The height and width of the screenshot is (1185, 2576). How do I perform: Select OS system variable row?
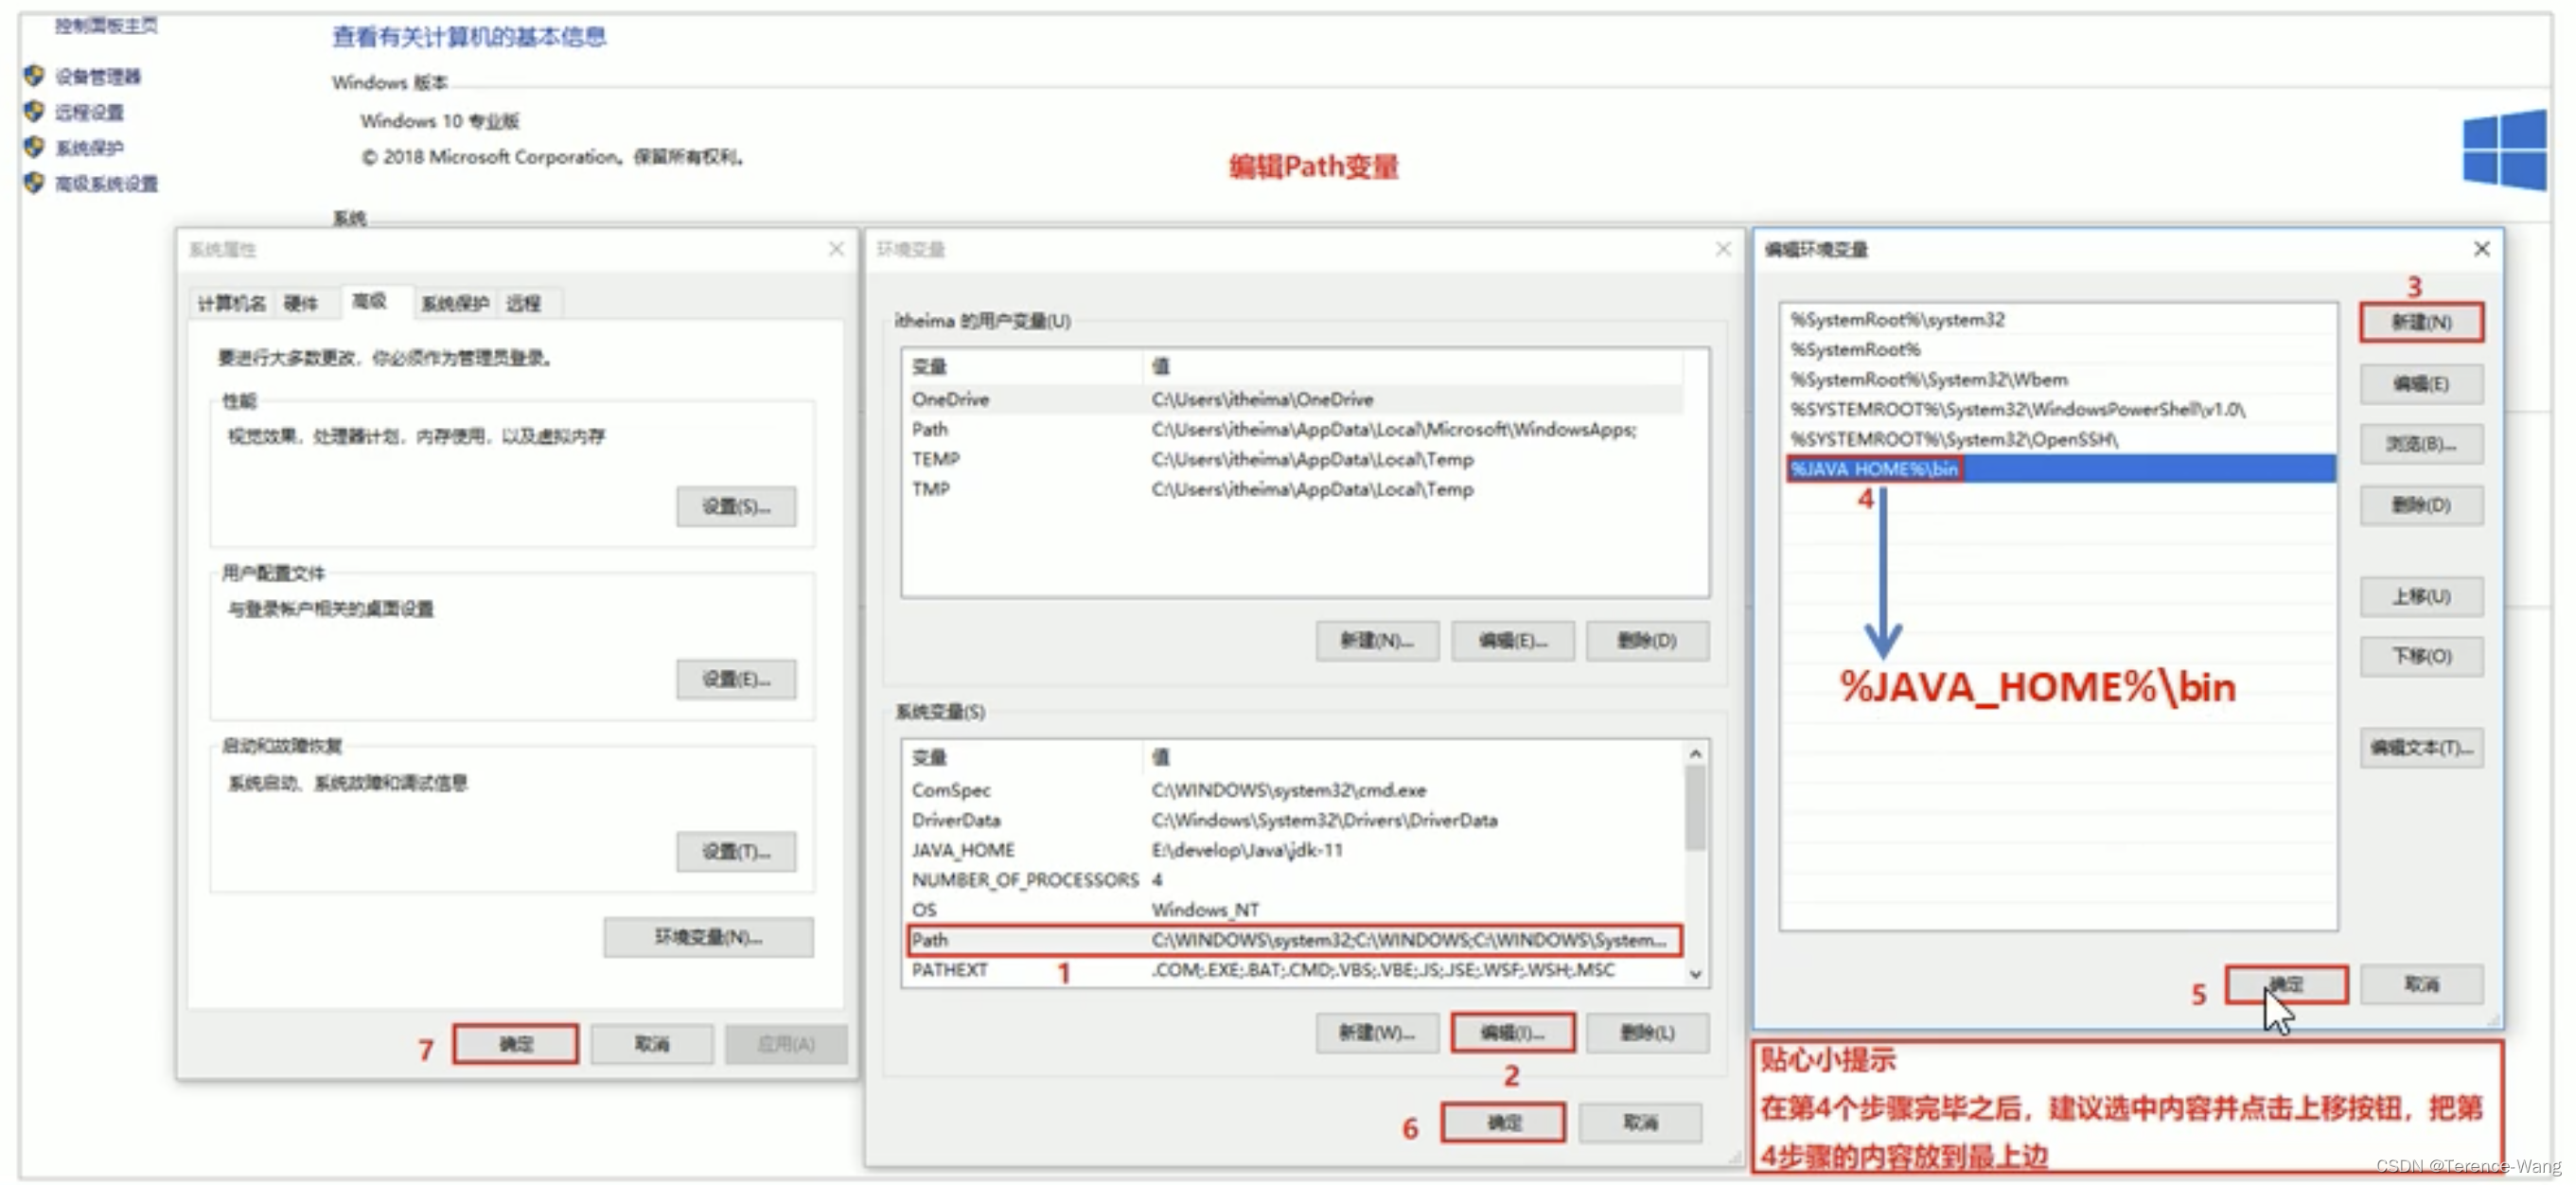click(x=1293, y=910)
